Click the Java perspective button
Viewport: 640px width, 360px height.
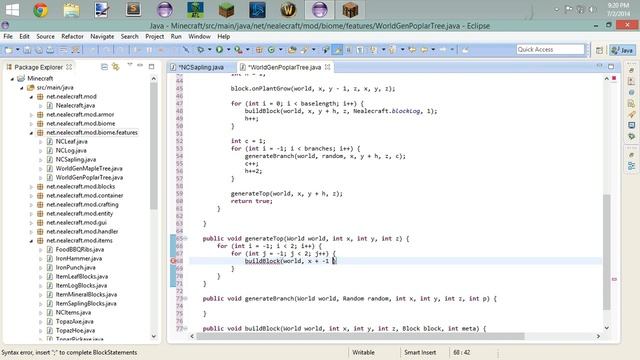pyautogui.click(x=622, y=50)
